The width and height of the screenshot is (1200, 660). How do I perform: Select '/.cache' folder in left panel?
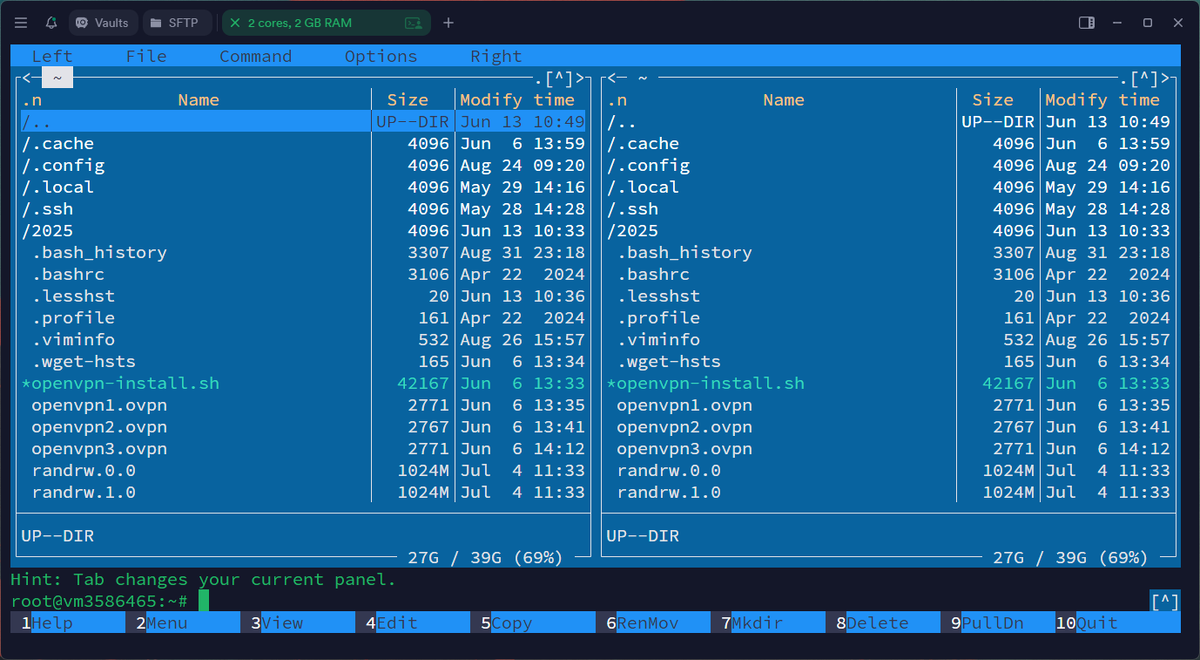[303, 144]
